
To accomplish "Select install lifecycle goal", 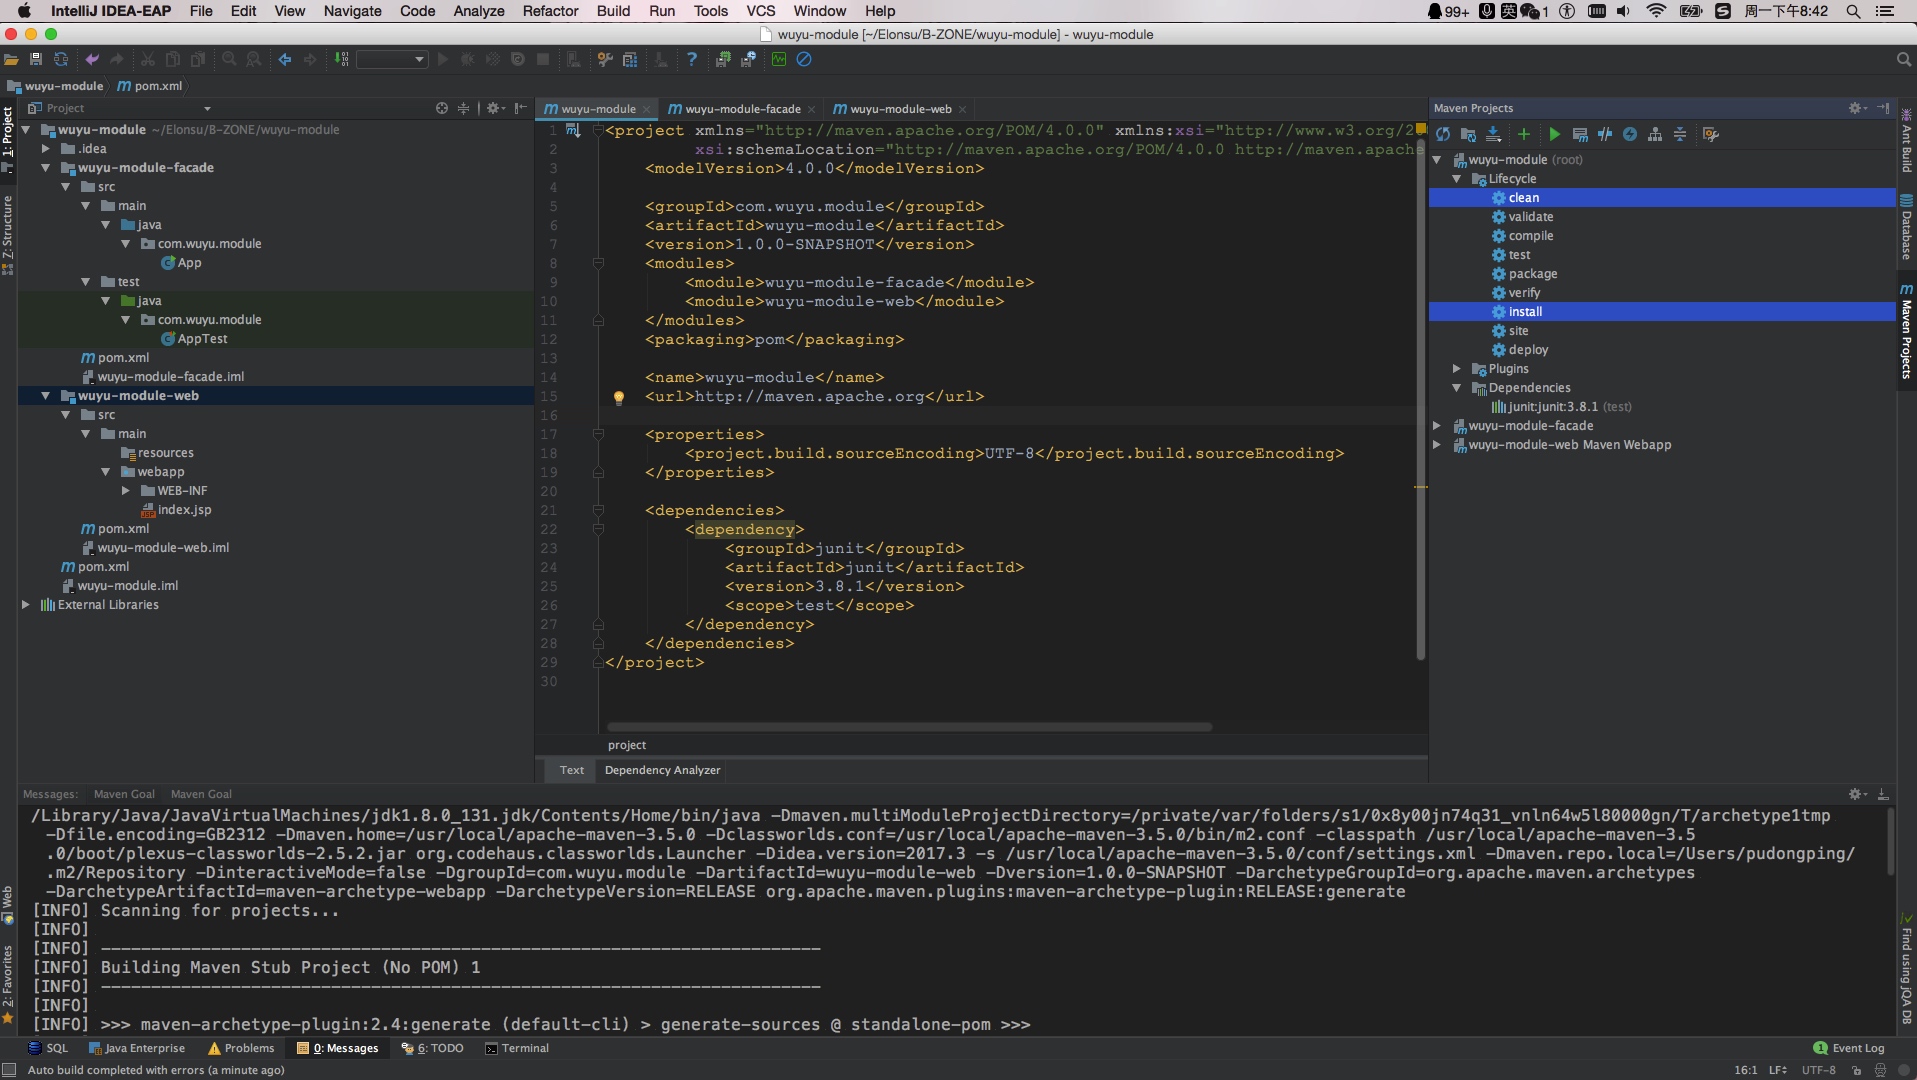I will (1525, 312).
